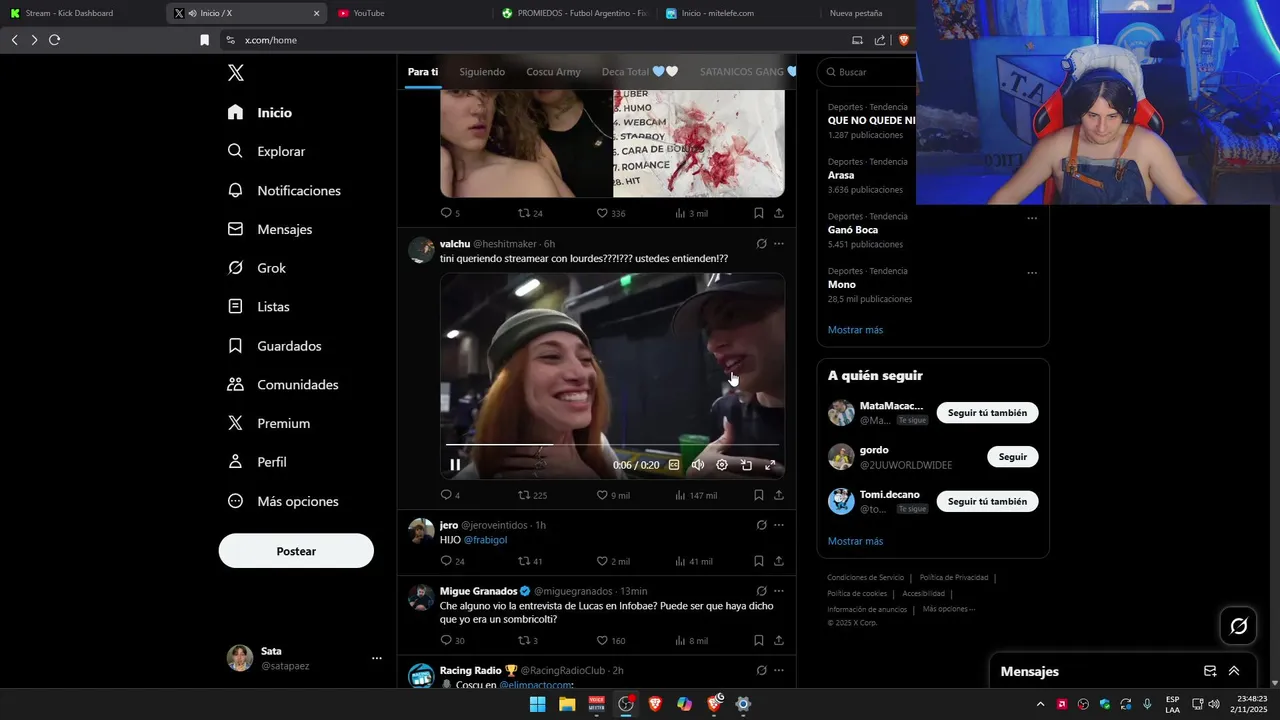Bookmark valchu's post

(759, 495)
